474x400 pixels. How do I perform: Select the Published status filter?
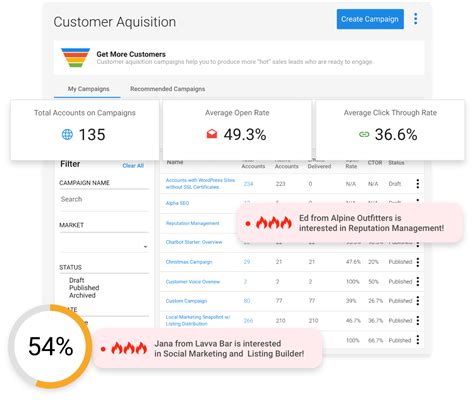pos(84,288)
